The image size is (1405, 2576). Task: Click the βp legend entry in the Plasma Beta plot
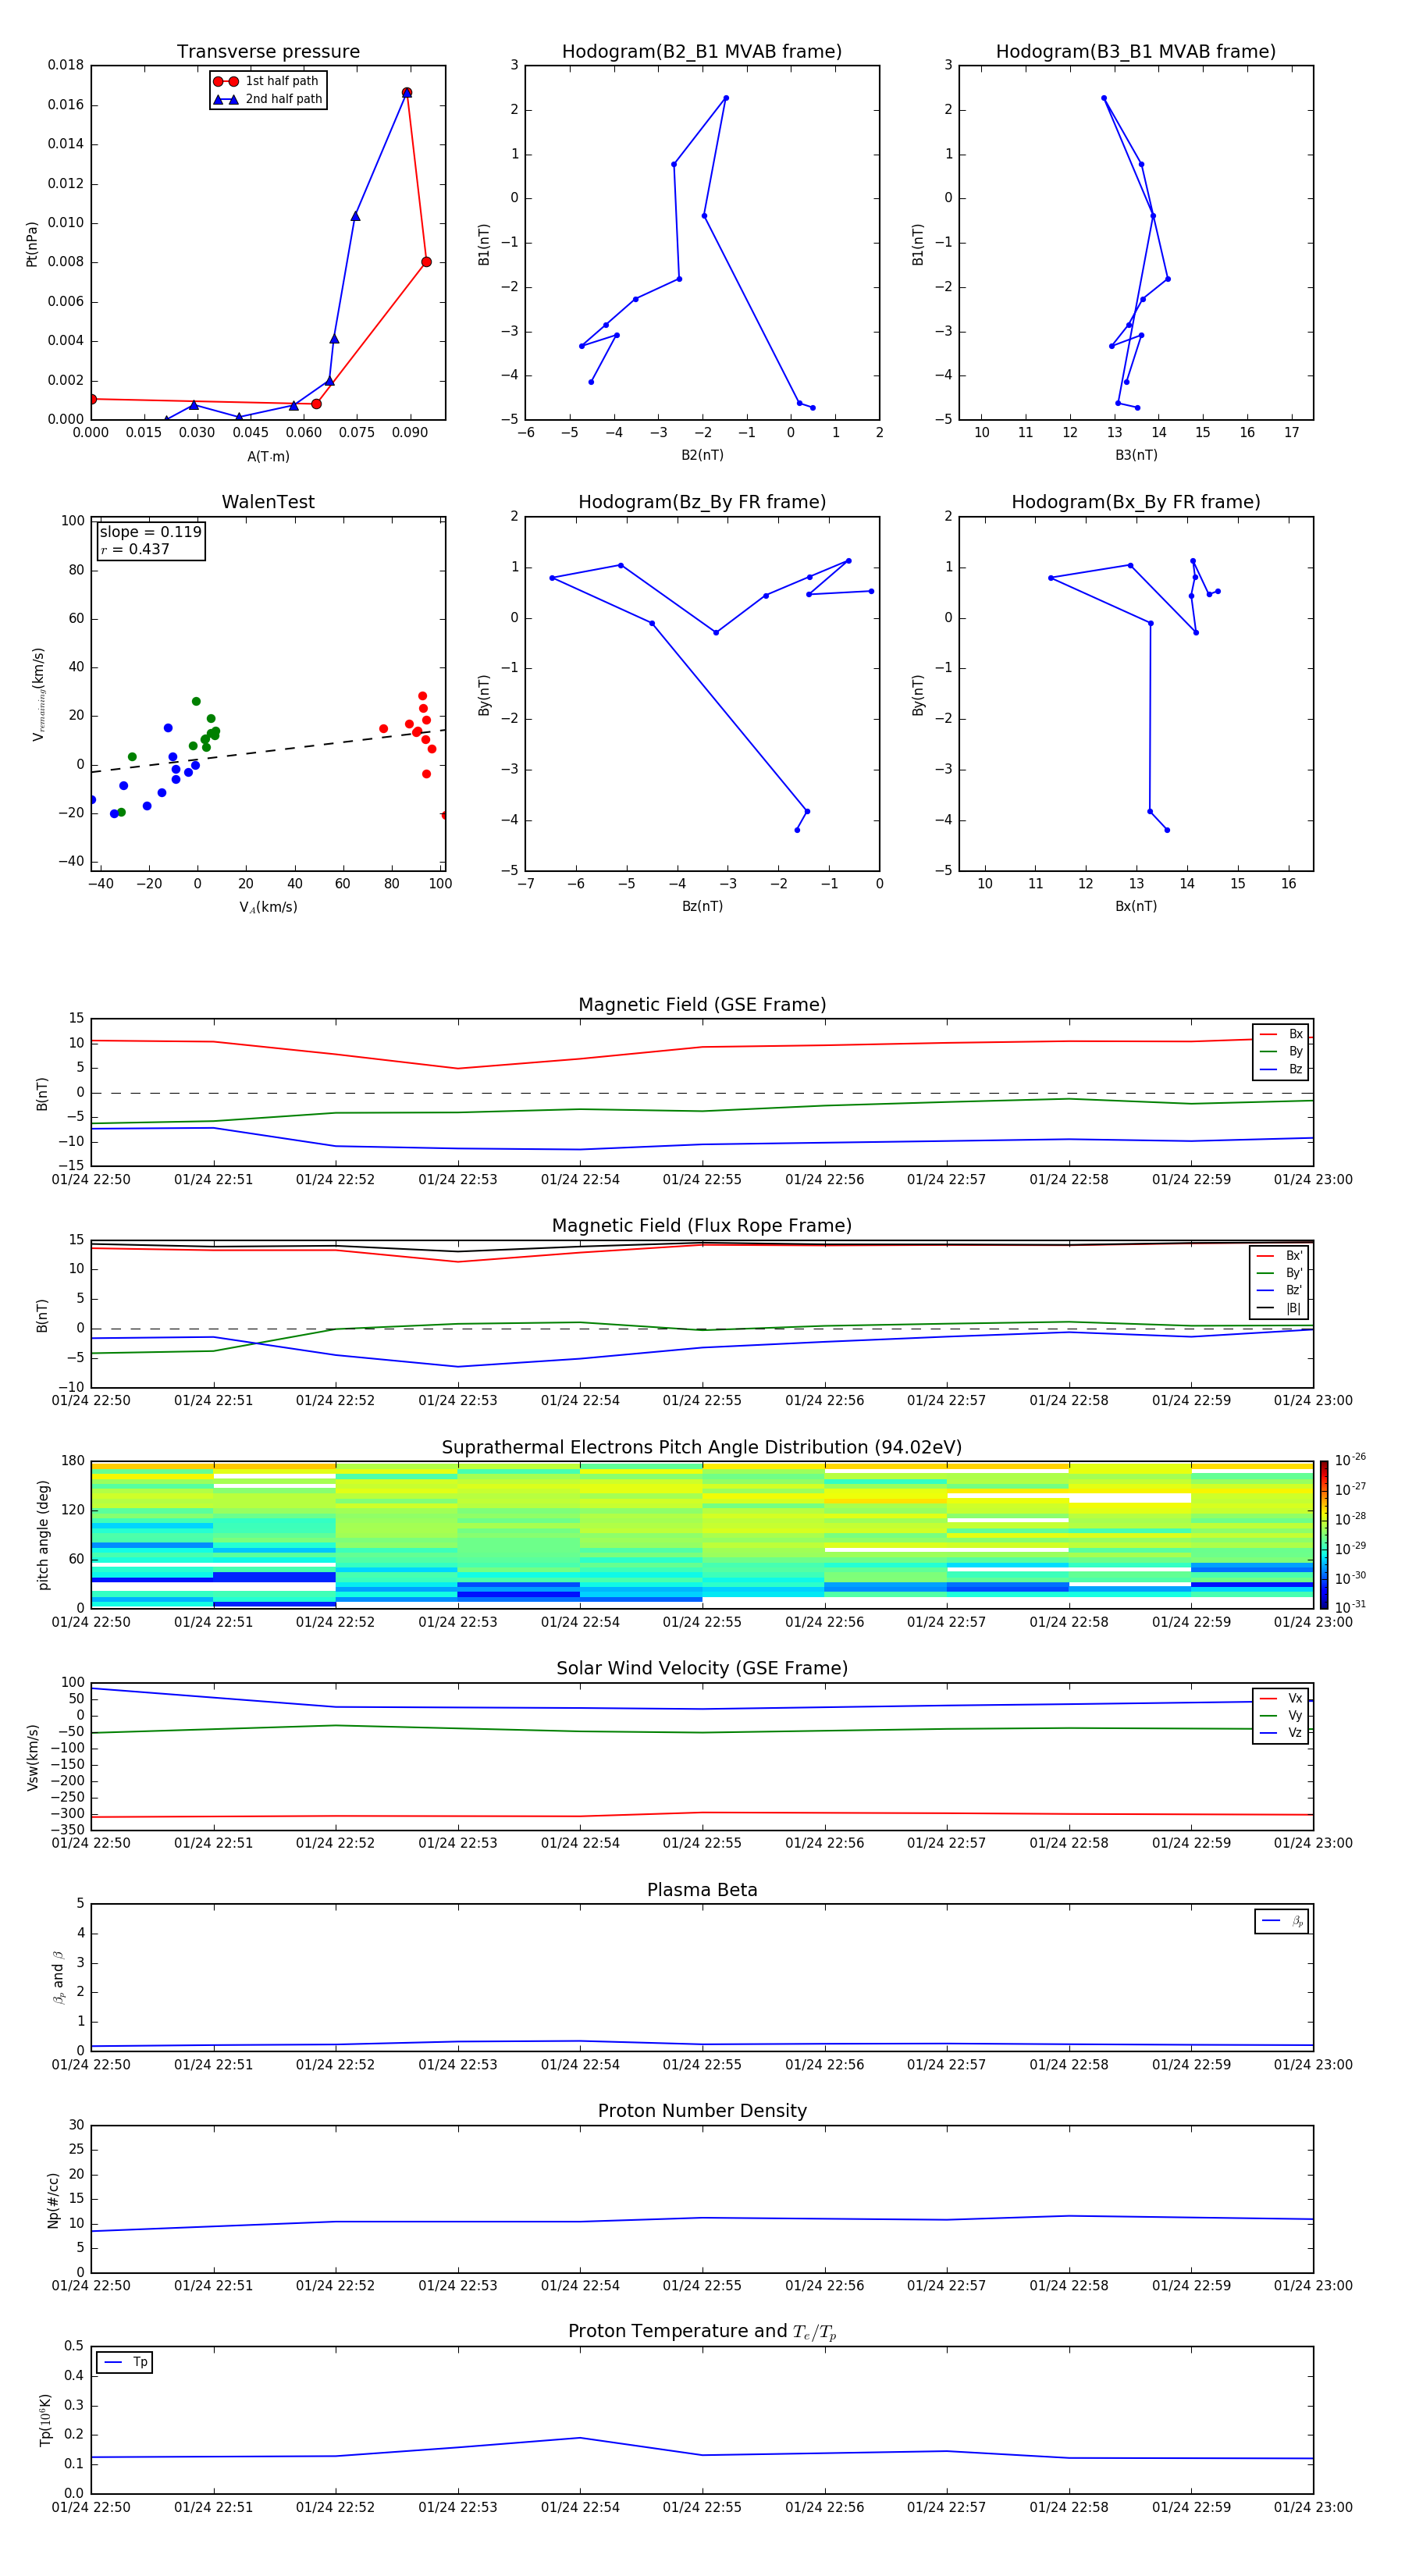click(1282, 1921)
